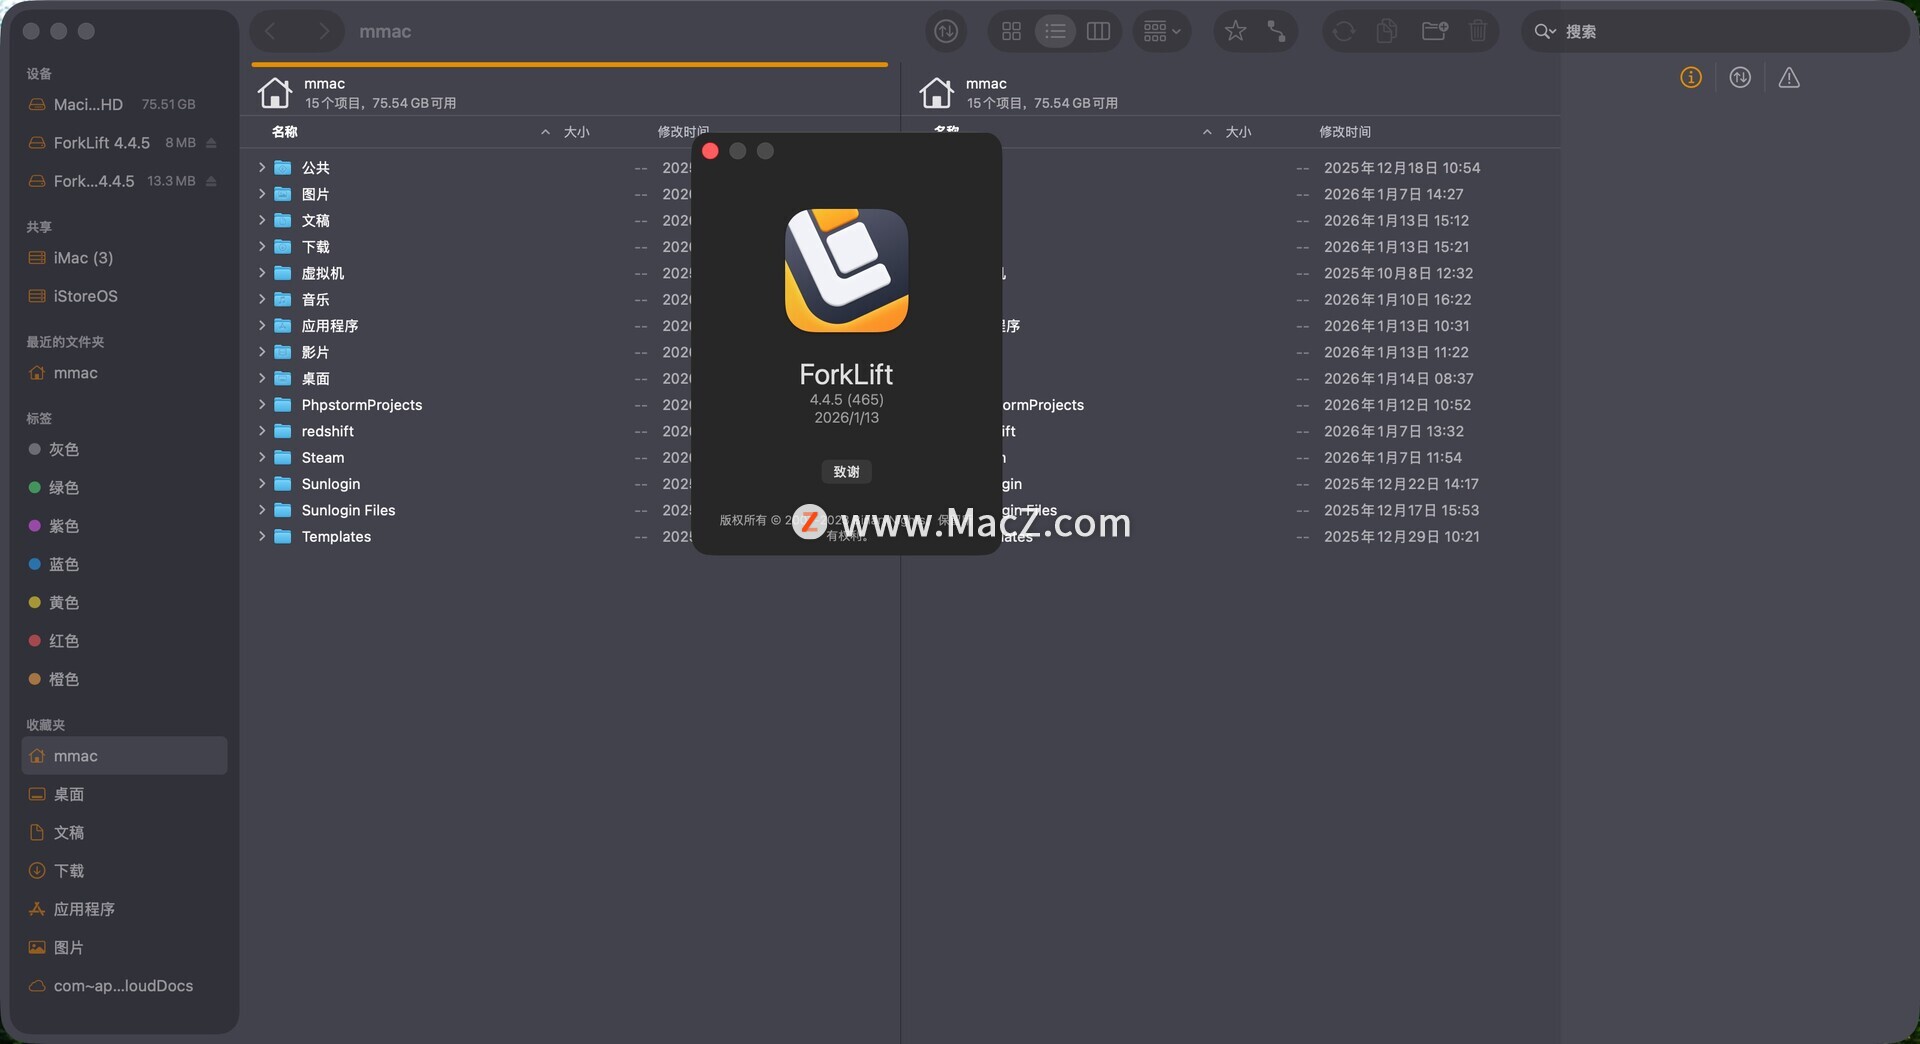Click the connect to server icon
1920x1044 pixels.
[1277, 32]
